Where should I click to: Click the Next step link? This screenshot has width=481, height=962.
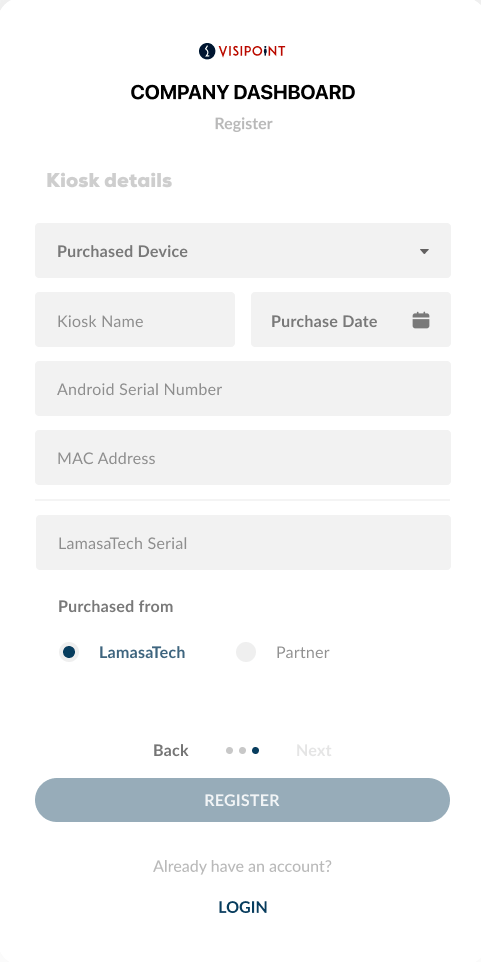(x=314, y=750)
